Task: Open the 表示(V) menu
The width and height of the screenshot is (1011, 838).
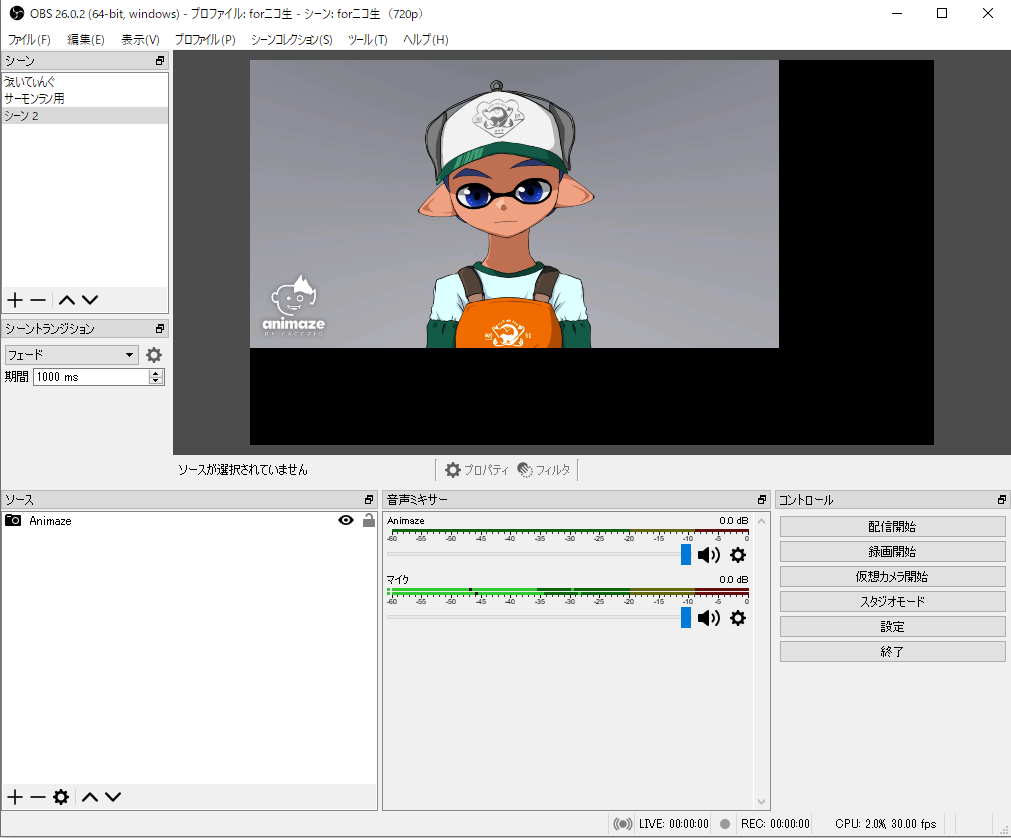Action: point(140,39)
